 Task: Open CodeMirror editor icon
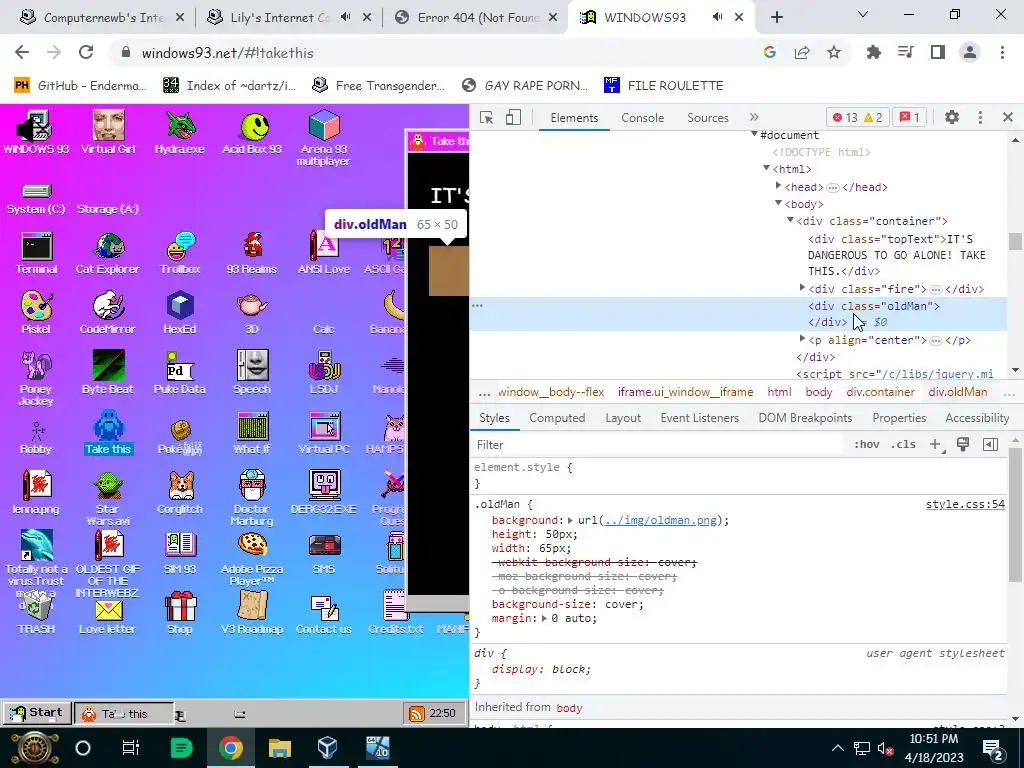(x=108, y=313)
